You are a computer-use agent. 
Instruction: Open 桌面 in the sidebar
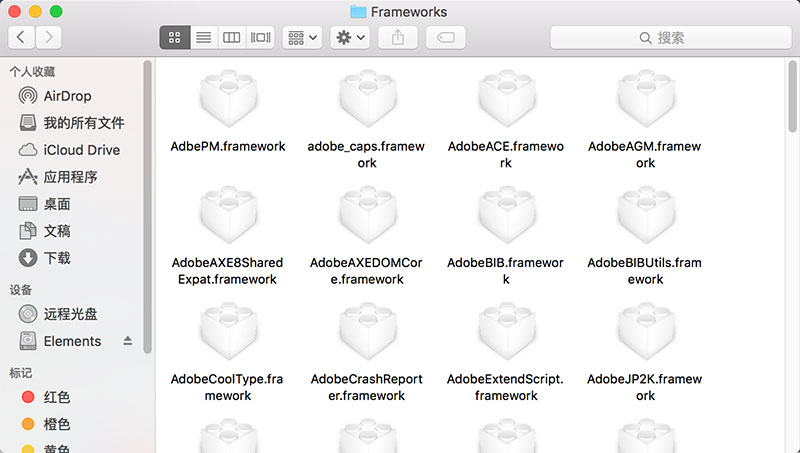tap(44, 204)
